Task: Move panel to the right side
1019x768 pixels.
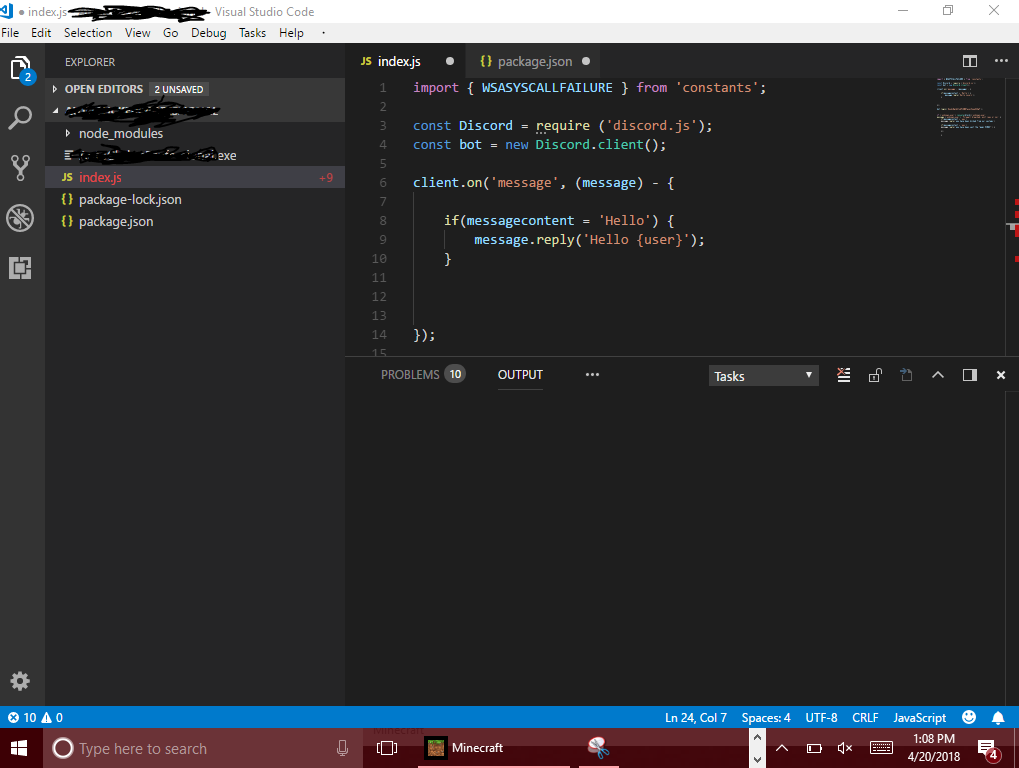Action: [970, 375]
